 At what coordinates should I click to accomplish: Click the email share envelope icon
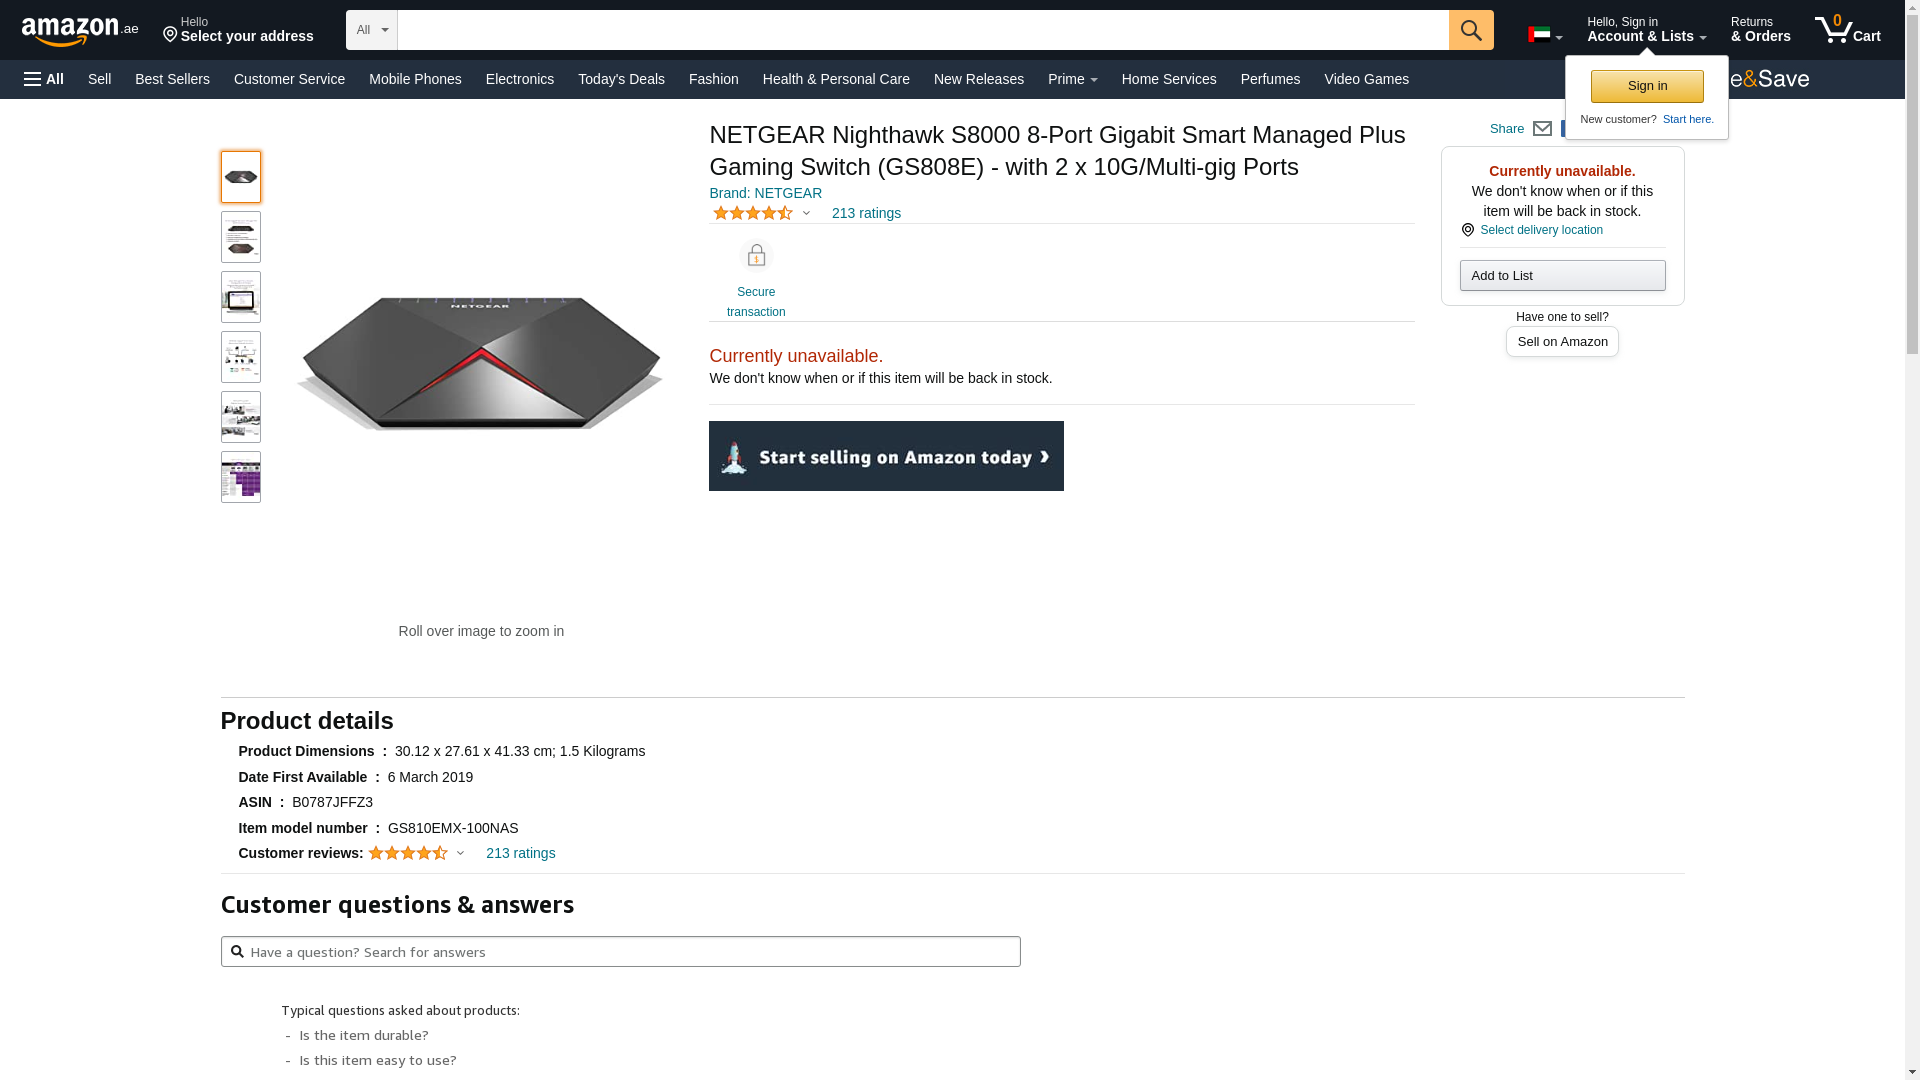(1542, 129)
